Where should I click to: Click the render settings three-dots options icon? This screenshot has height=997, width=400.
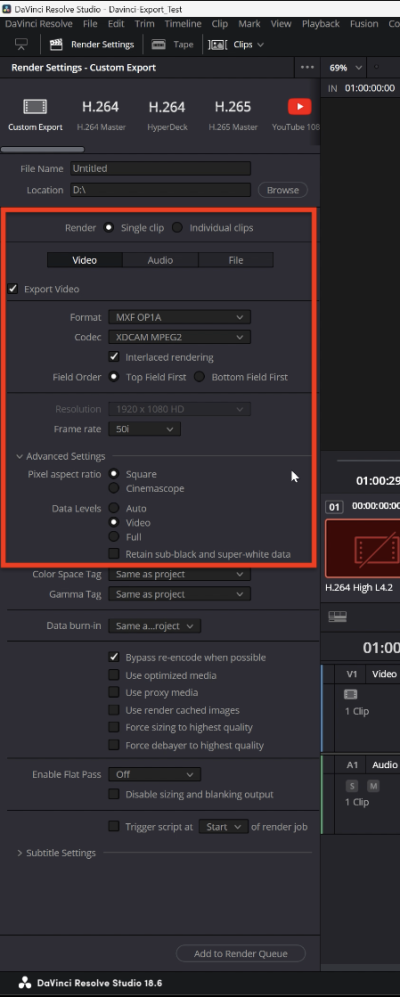click(307, 67)
